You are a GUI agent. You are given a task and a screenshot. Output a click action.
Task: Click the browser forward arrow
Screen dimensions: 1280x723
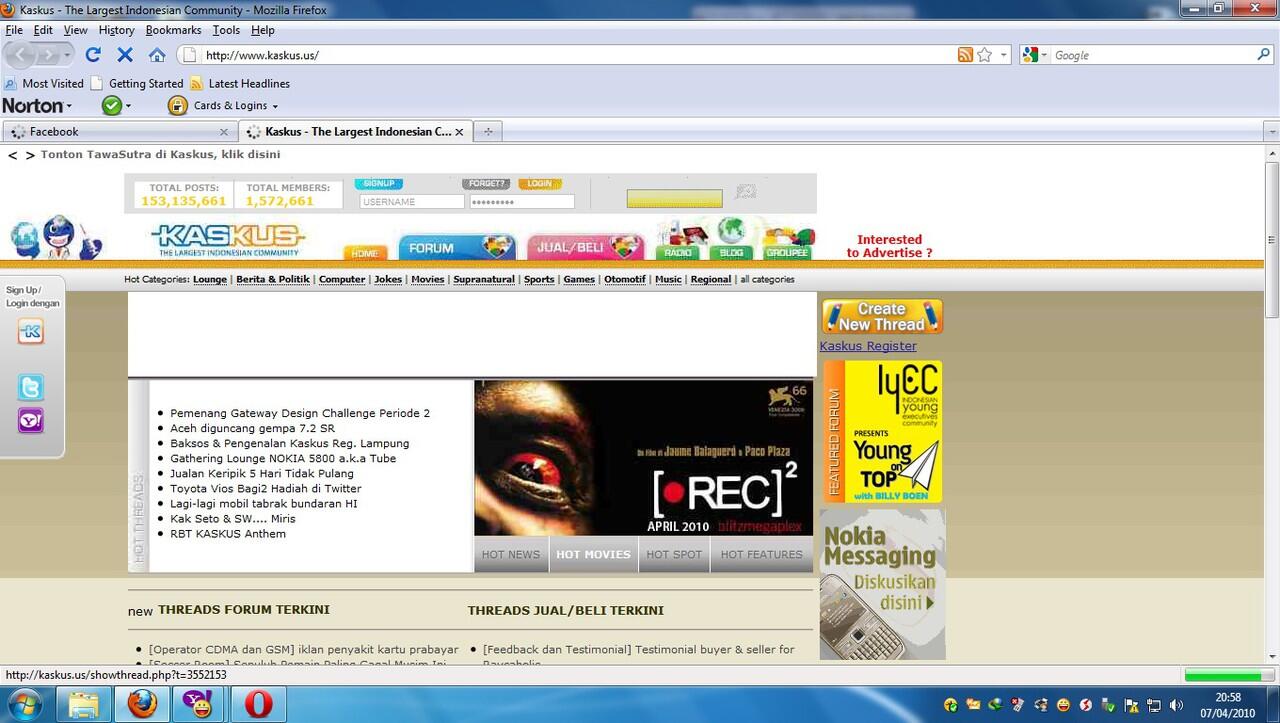[x=47, y=55]
